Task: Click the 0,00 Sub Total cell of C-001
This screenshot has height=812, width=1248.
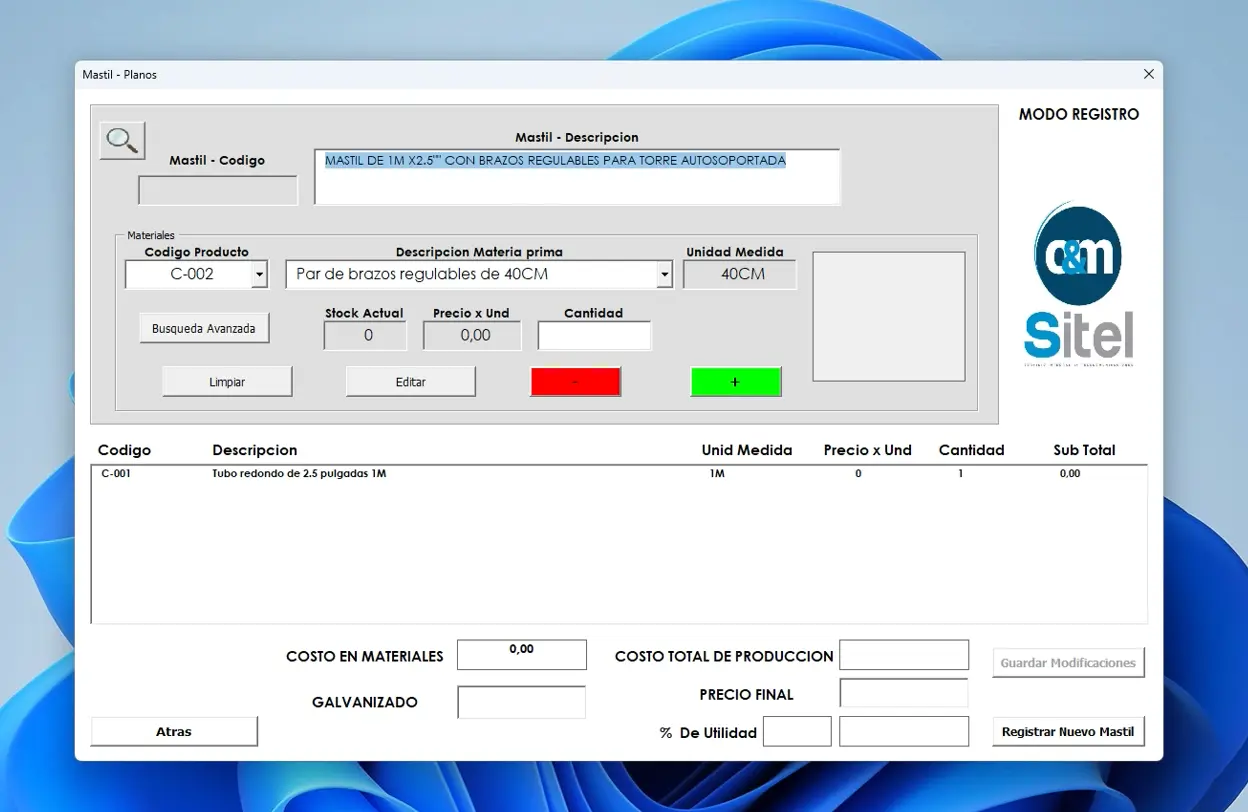Action: [x=1070, y=474]
